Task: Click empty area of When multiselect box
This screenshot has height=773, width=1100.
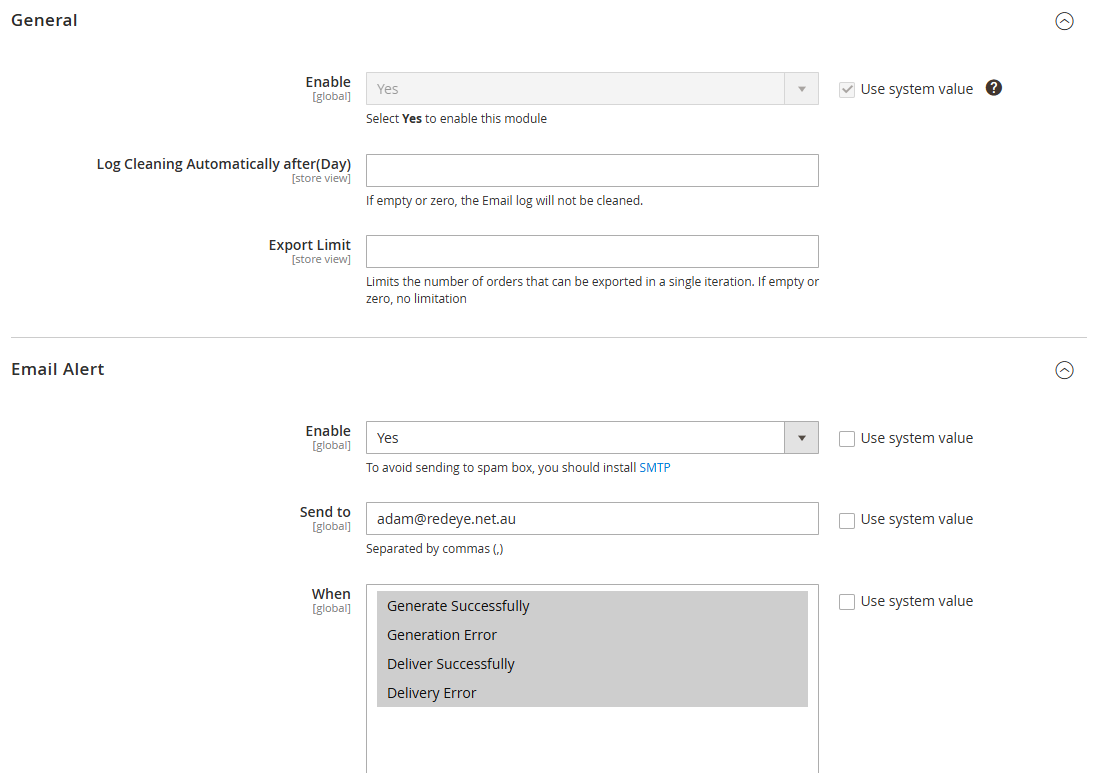Action: coord(592,740)
